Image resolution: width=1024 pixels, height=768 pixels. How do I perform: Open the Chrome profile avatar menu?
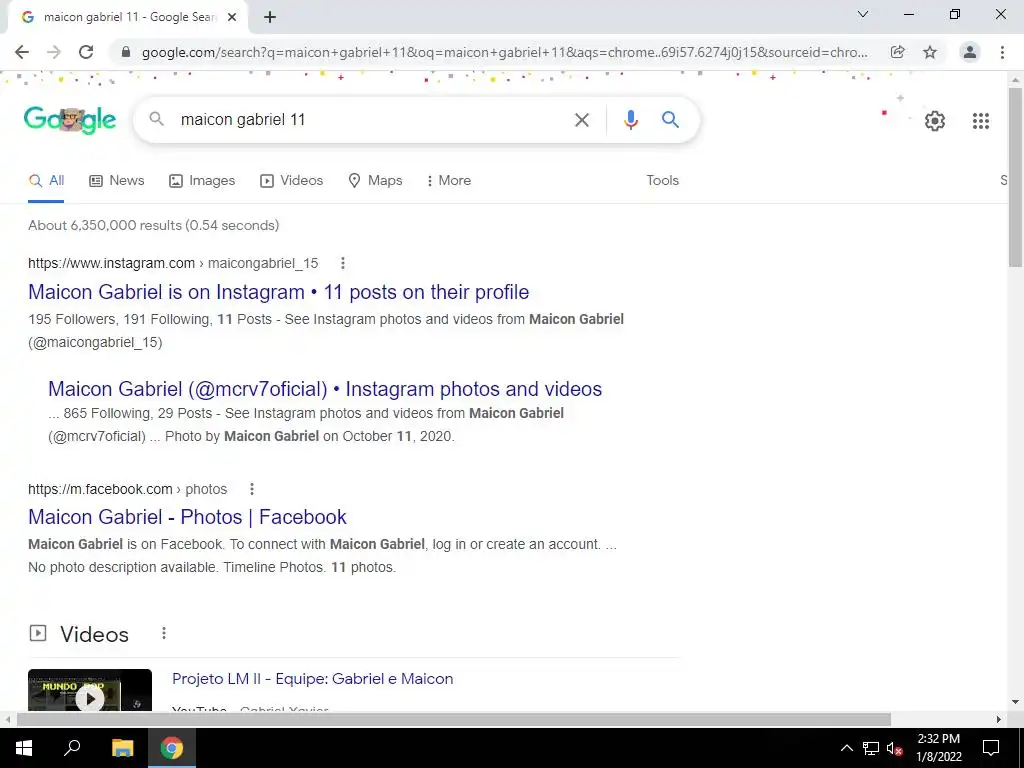[x=970, y=52]
